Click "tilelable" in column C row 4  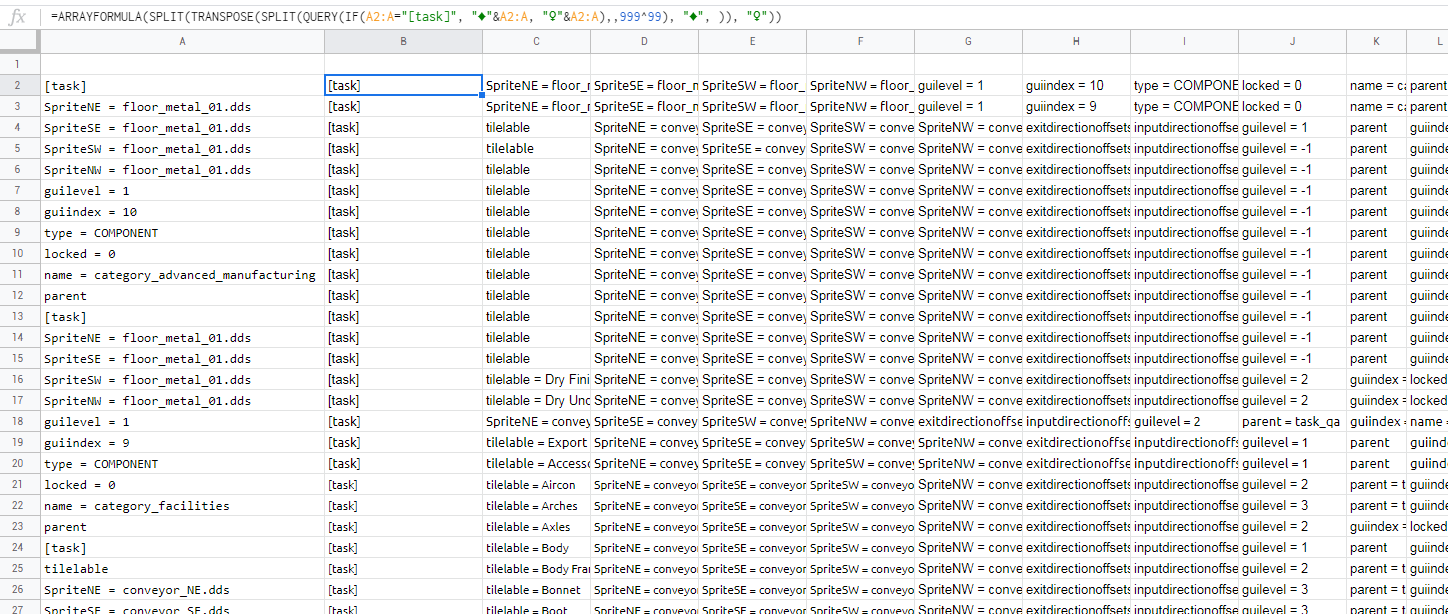[x=536, y=127]
